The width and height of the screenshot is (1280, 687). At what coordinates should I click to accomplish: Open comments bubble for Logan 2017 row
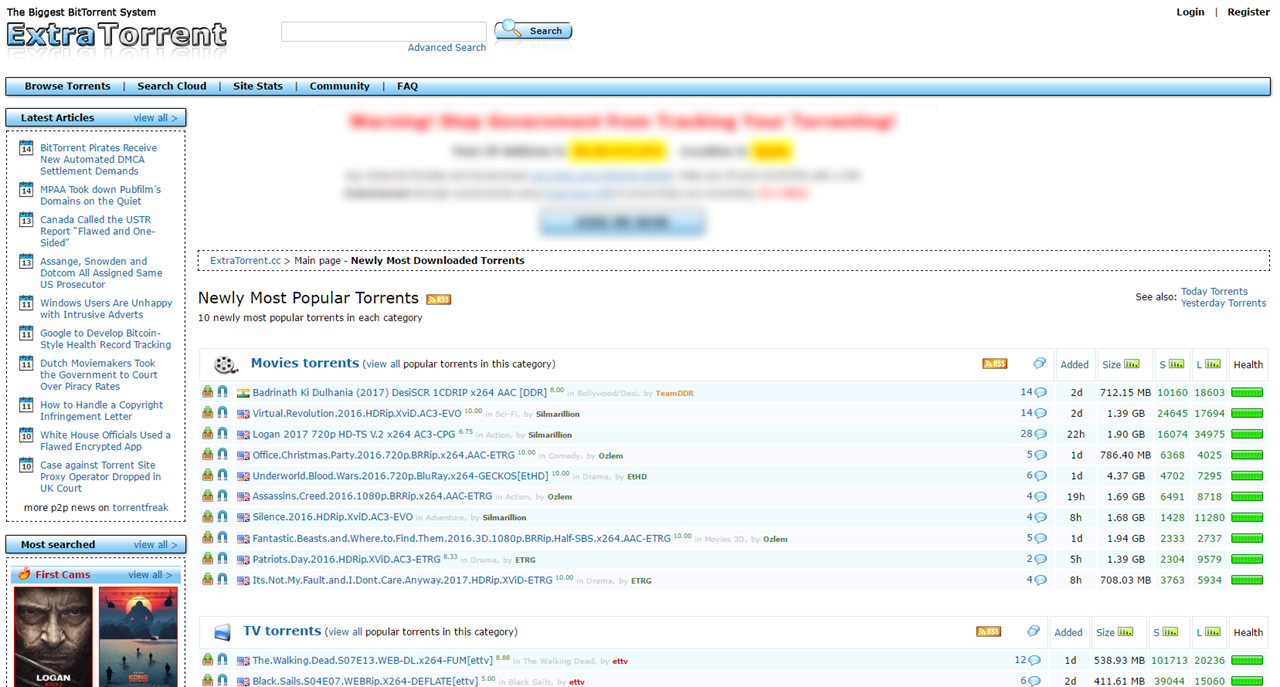(x=1040, y=435)
